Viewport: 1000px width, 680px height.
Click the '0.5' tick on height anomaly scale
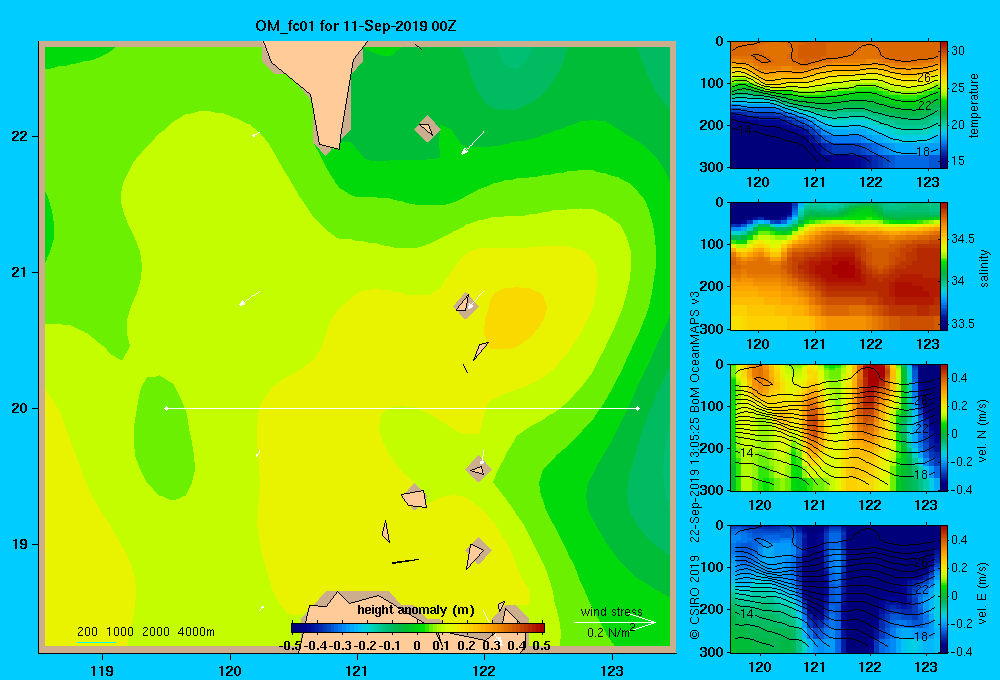(541, 646)
